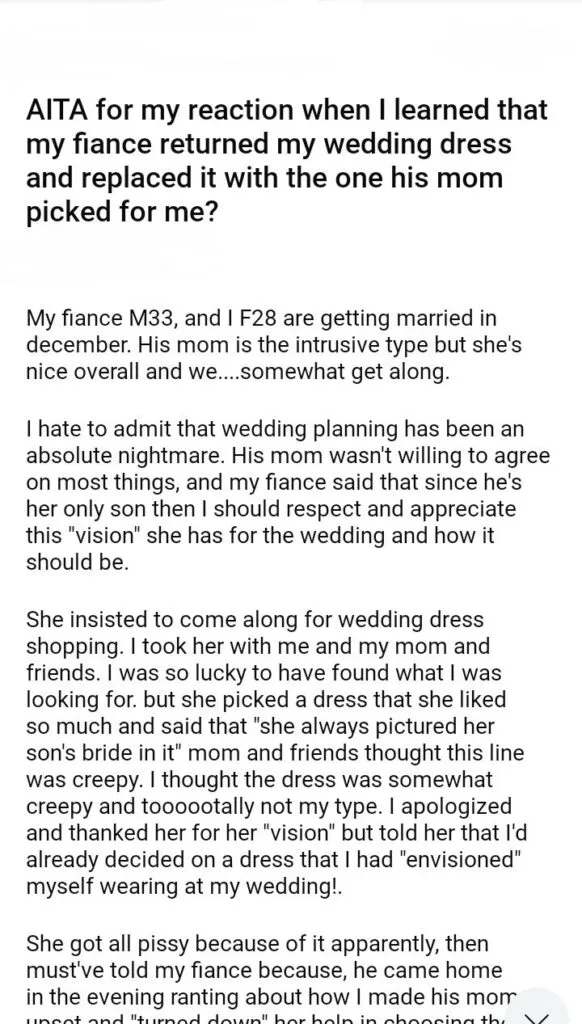582x1024 pixels.
Task: Click the title line 'AITA for my reaction'
Action: pyautogui.click(x=287, y=110)
